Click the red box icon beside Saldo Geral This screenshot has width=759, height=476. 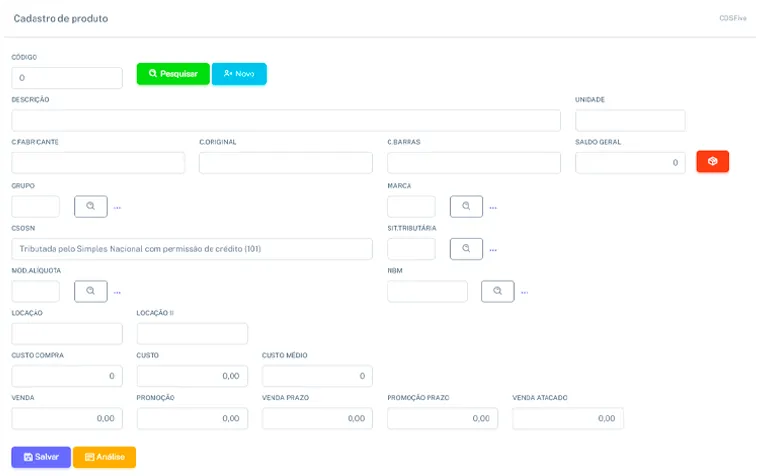tap(712, 161)
